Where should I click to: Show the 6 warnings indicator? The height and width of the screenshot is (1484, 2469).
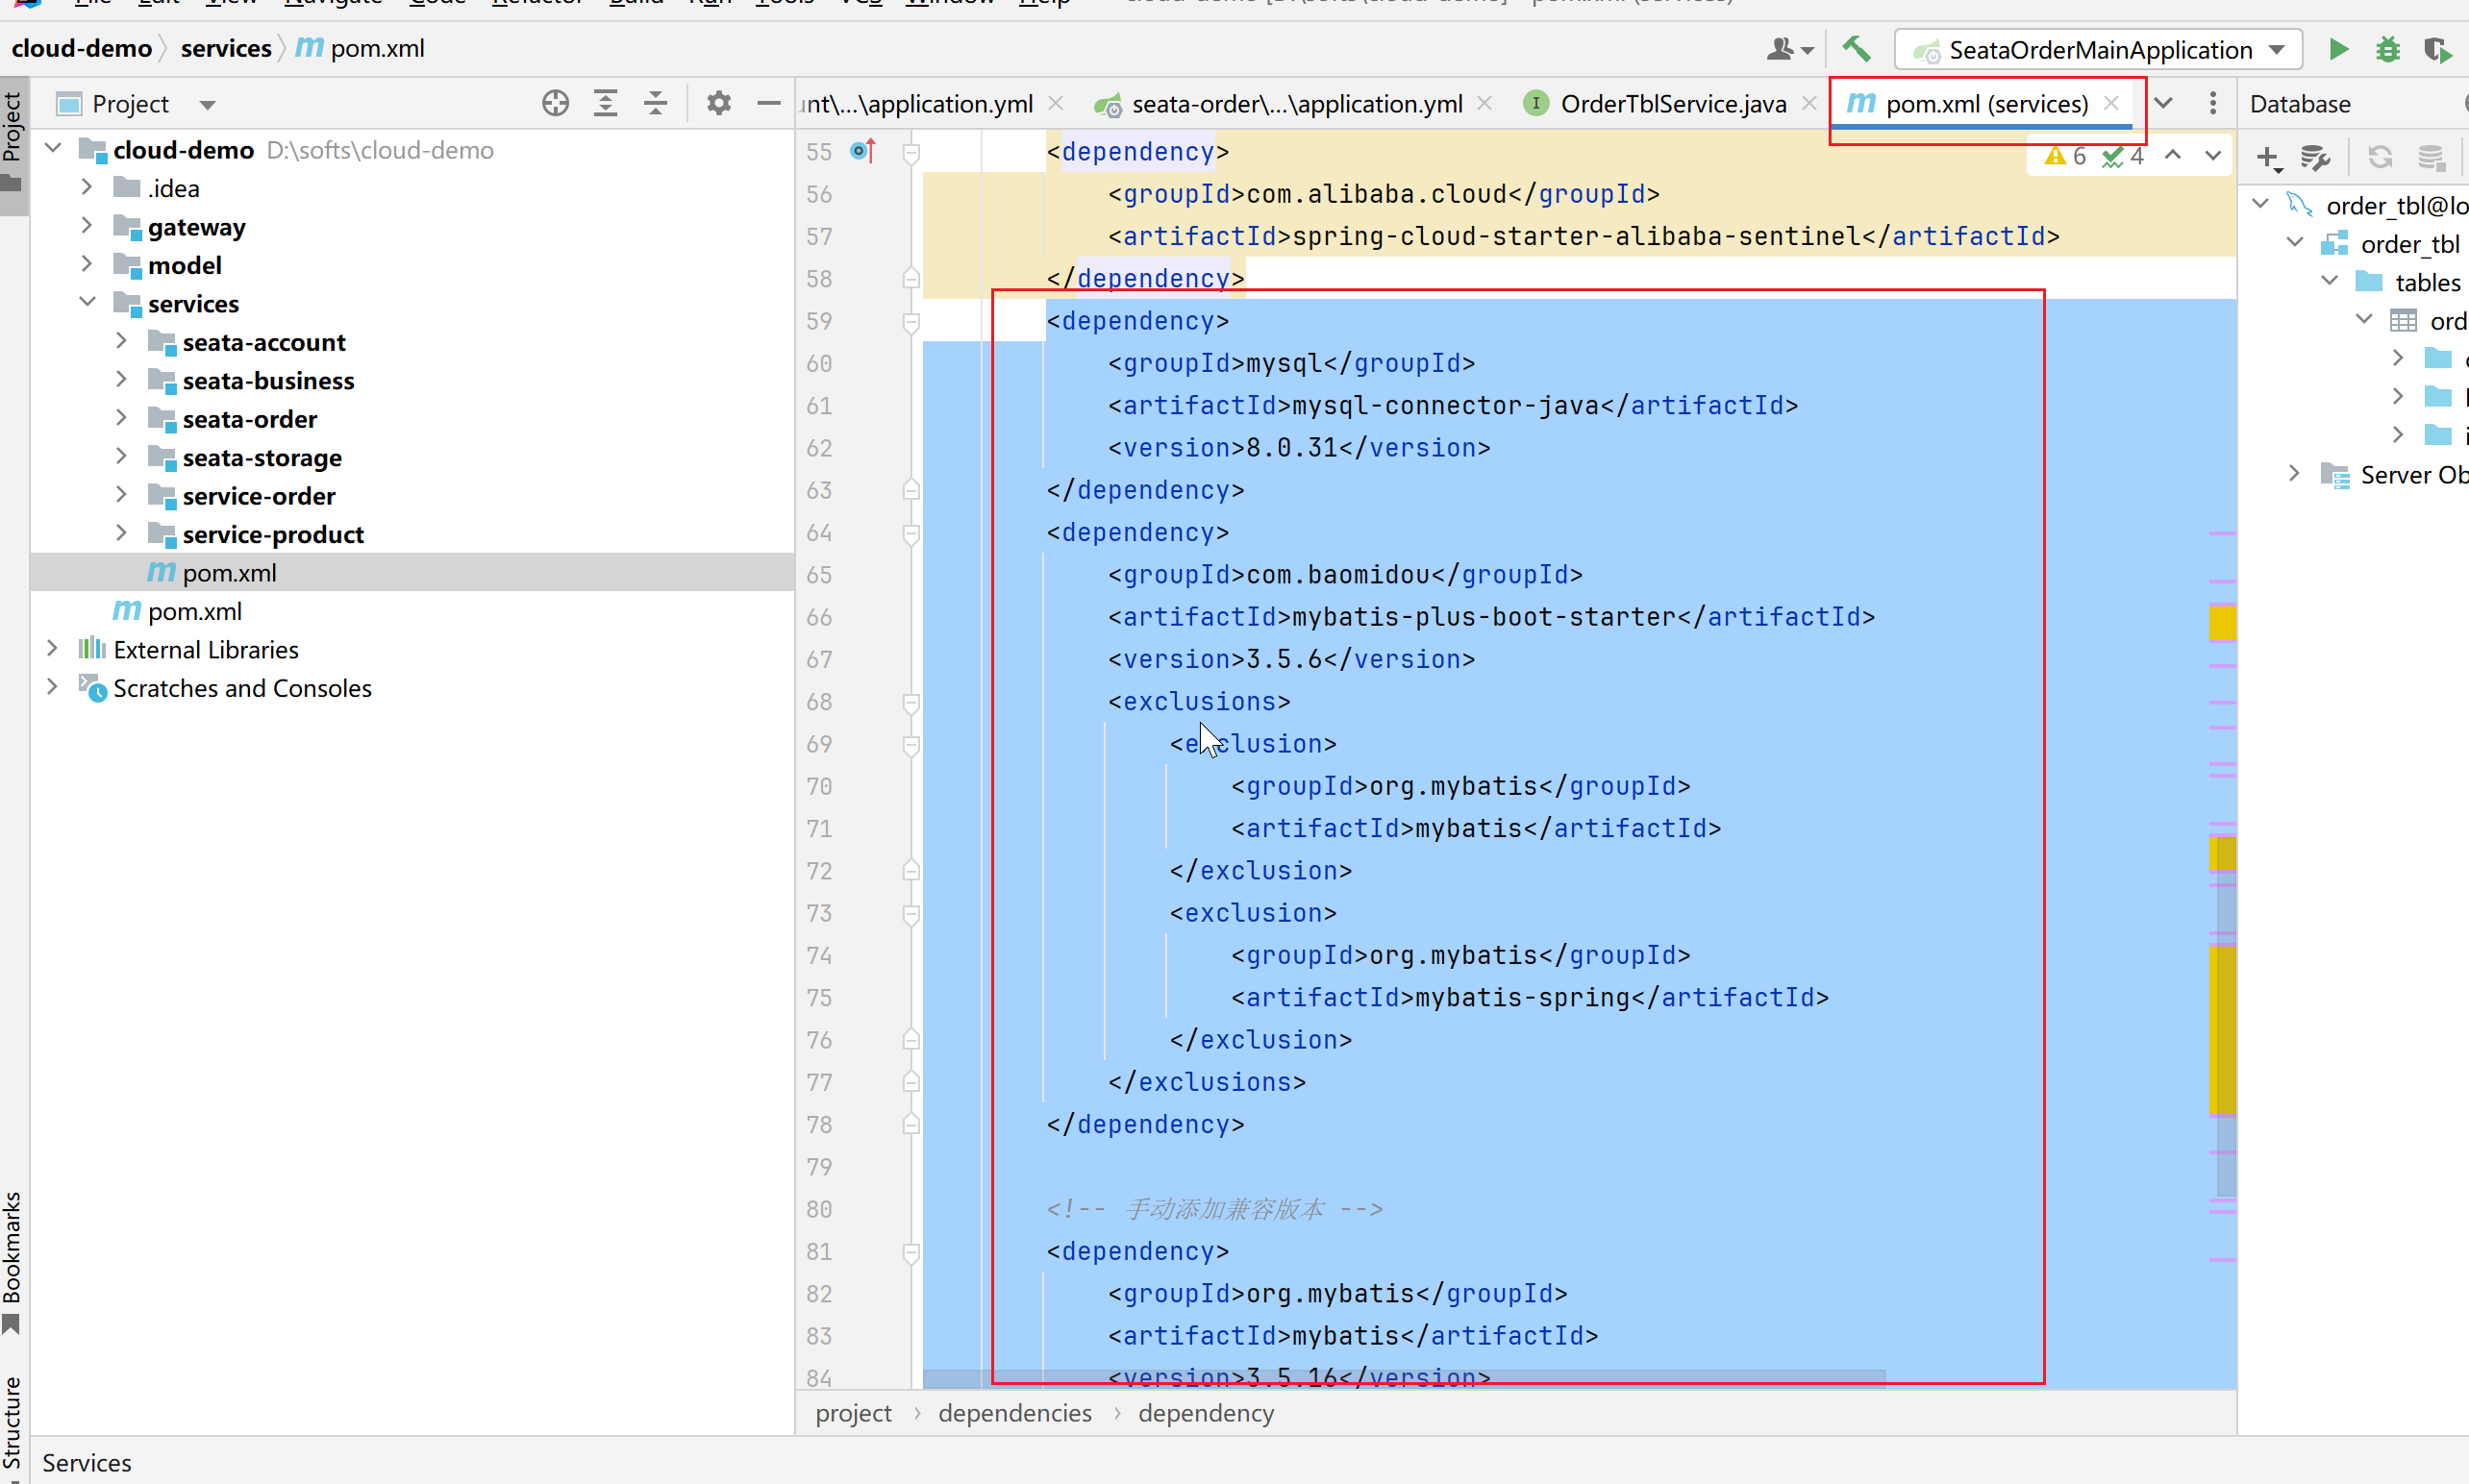click(x=2065, y=156)
